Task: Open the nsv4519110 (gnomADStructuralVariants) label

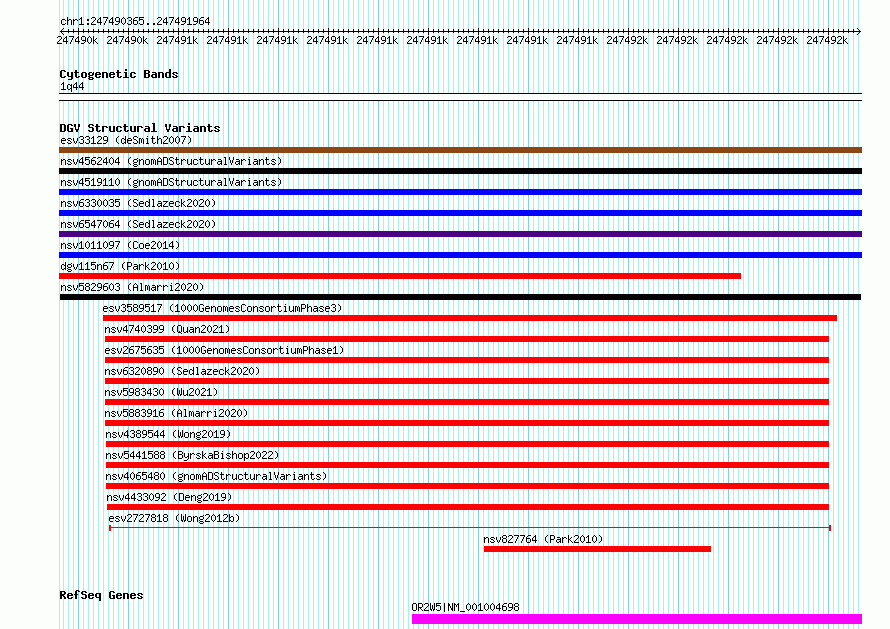Action: [171, 182]
